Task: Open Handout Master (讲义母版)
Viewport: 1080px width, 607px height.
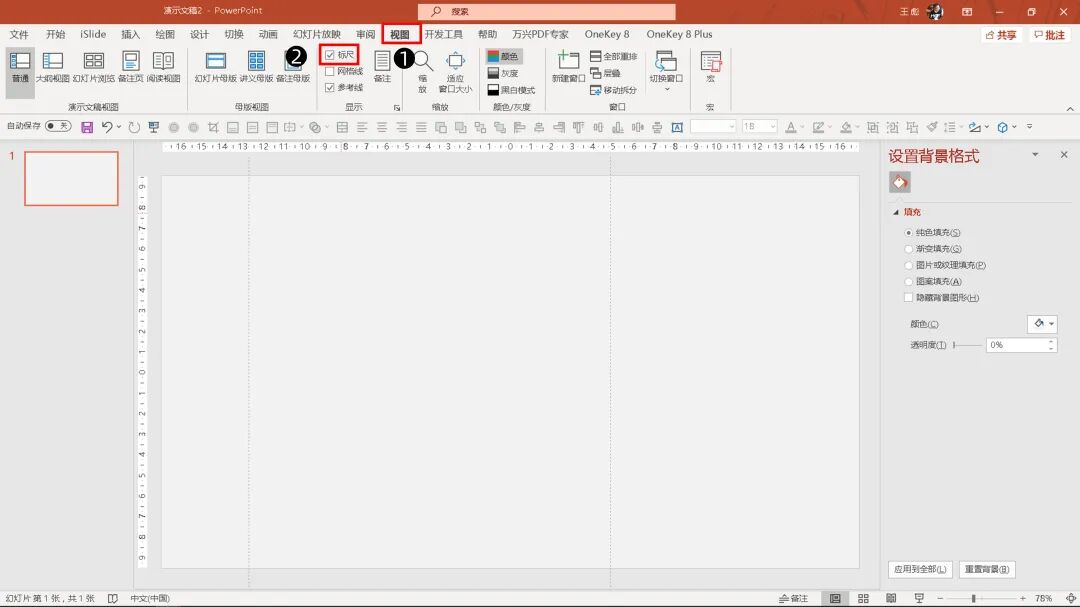Action: tap(256, 67)
